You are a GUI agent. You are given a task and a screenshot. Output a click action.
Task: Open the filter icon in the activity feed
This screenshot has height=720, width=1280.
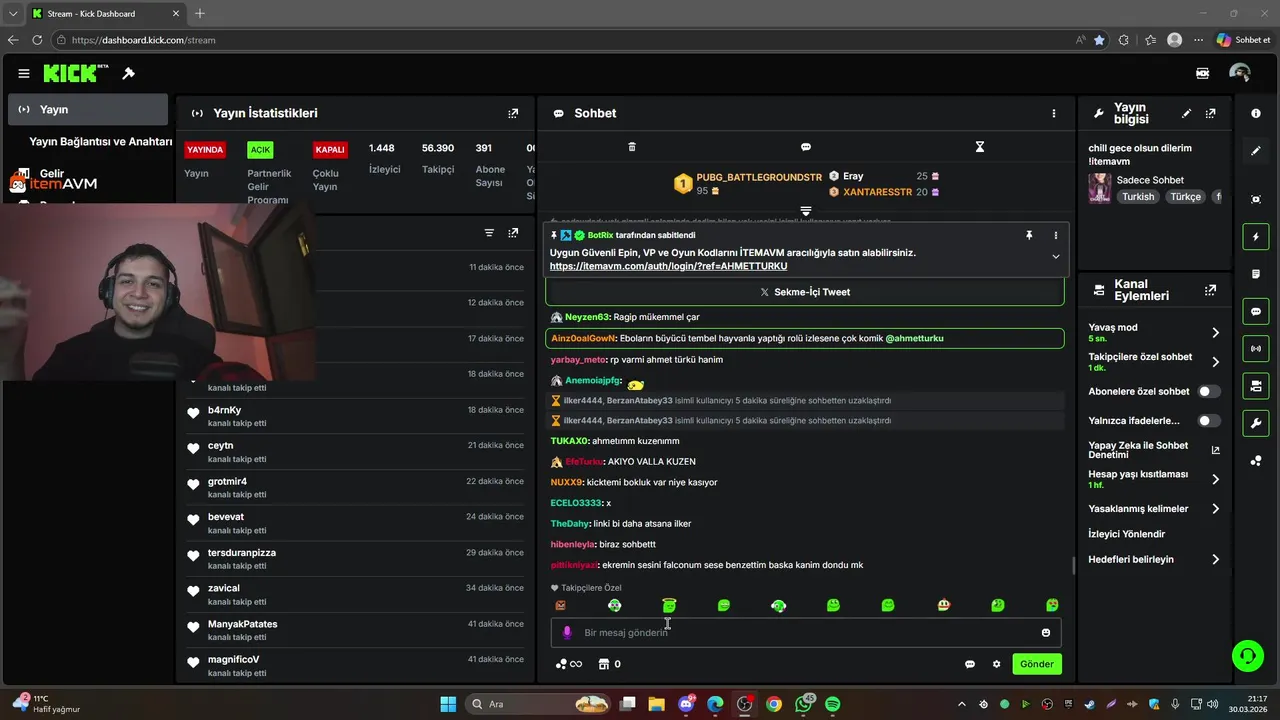click(x=489, y=233)
